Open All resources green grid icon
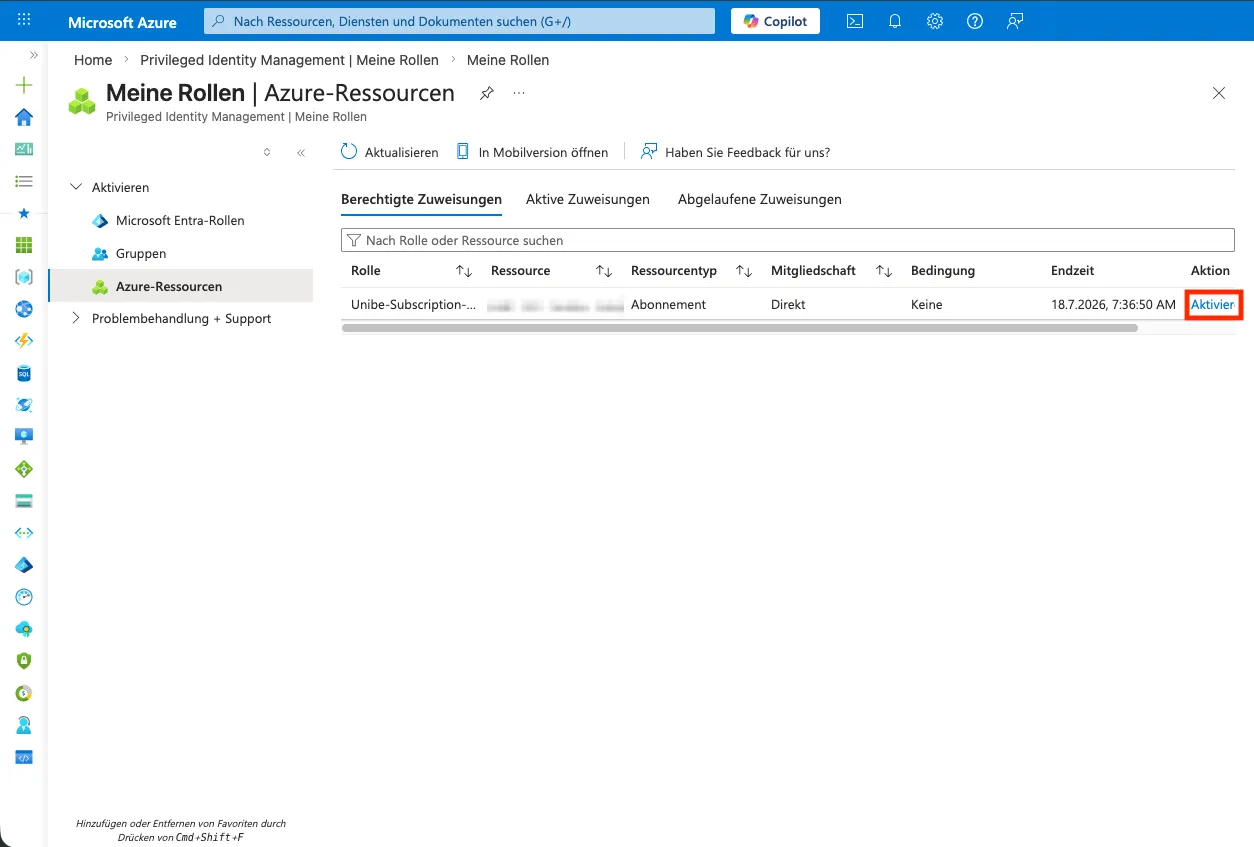The height and width of the screenshot is (847, 1254). (x=24, y=245)
